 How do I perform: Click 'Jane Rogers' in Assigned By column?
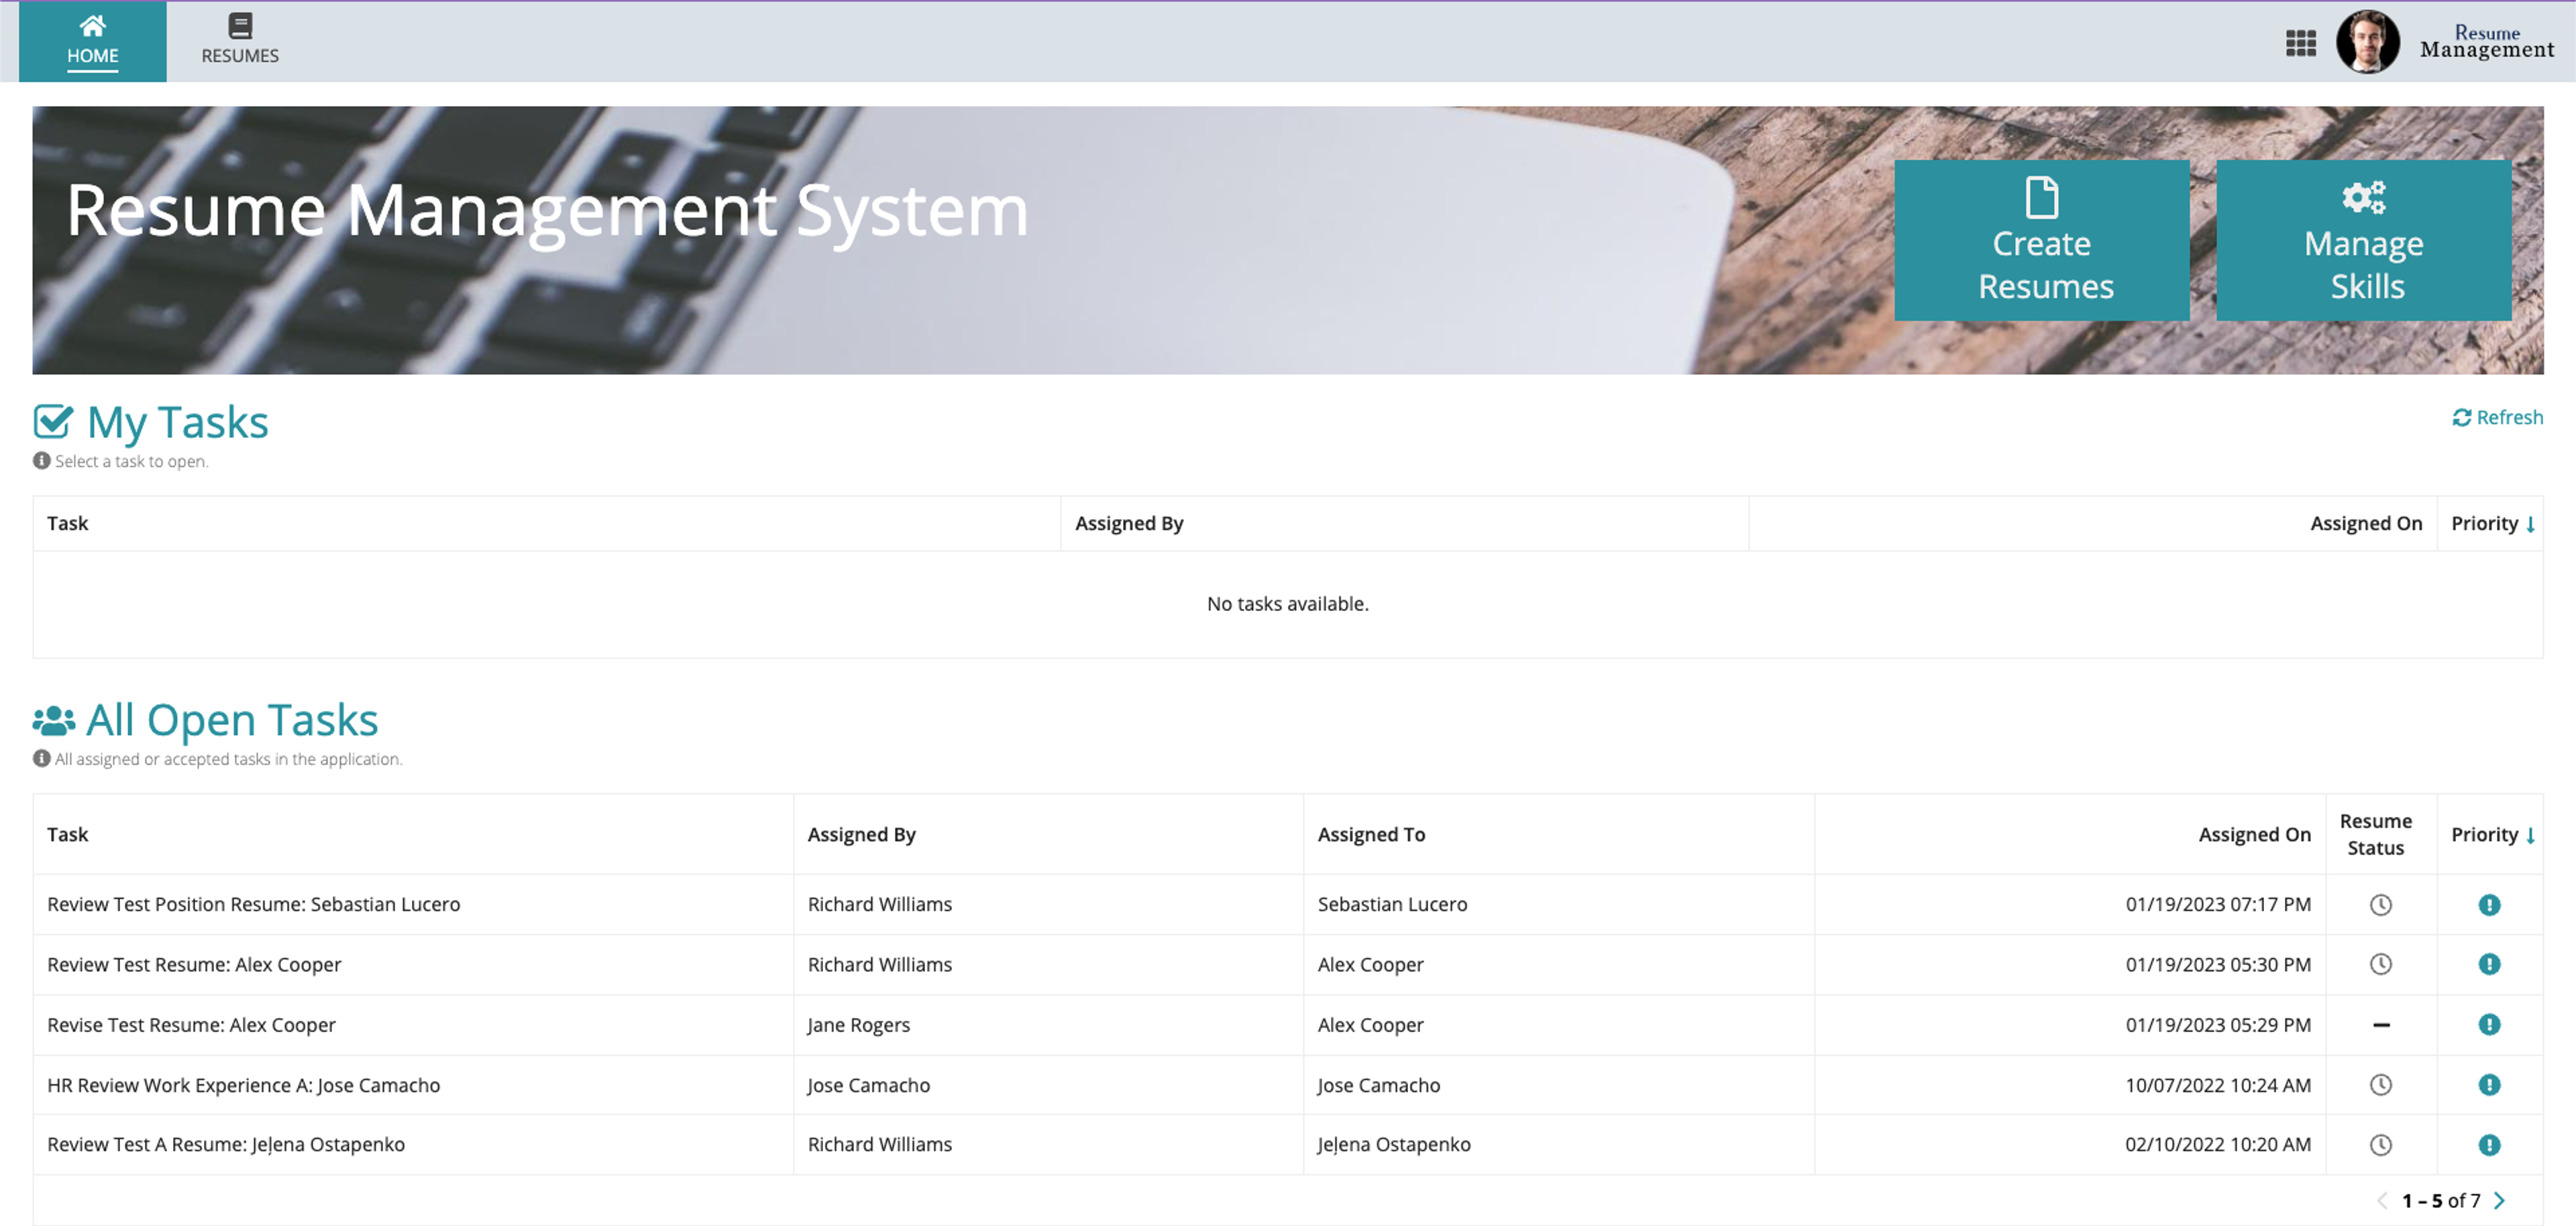[858, 1024]
